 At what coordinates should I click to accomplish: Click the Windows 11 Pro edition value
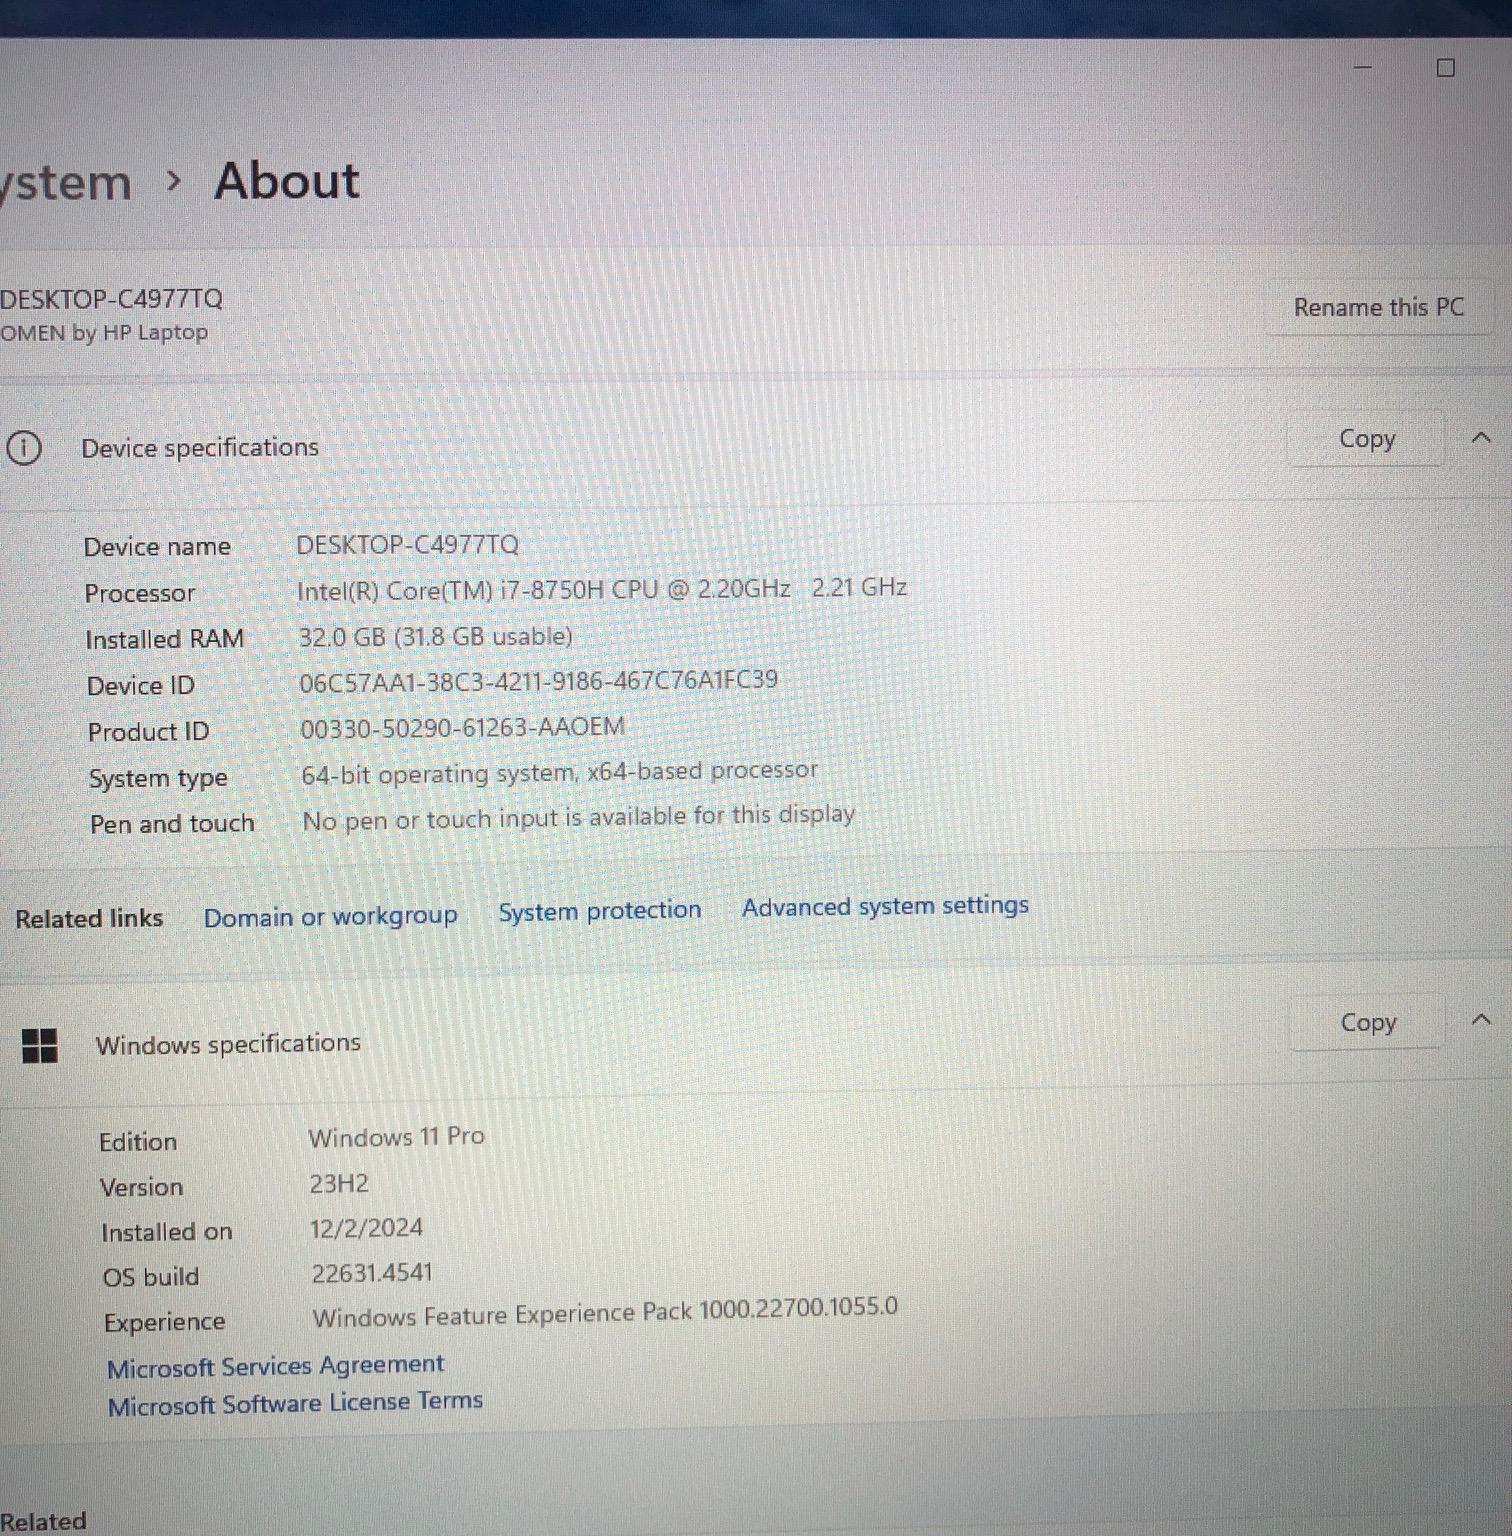tap(397, 1137)
